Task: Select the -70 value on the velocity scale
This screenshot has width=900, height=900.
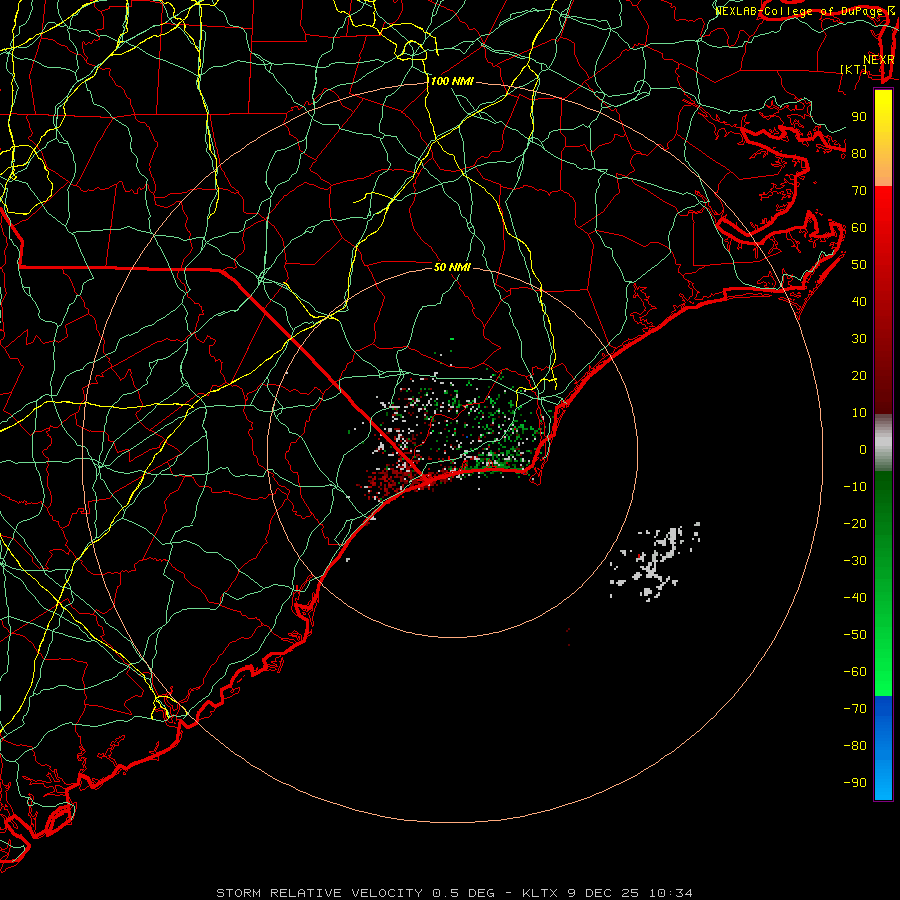Action: 855,709
